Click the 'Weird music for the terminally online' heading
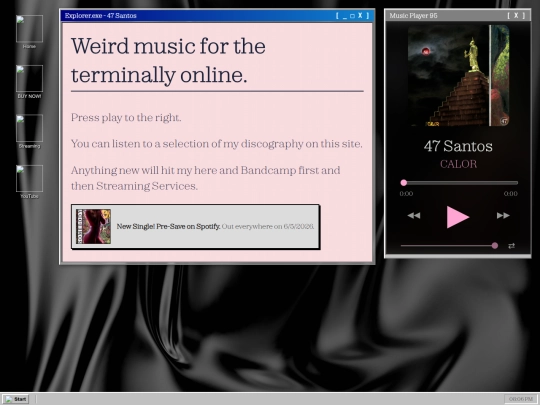Image resolution: width=540 pixels, height=405 pixels. point(168,60)
